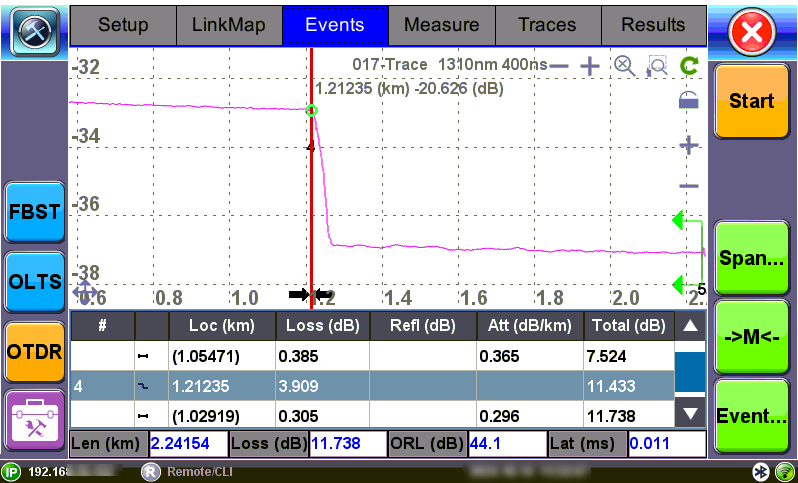Click the upper green trace marker arrow
This screenshot has width=798, height=483.
point(680,220)
